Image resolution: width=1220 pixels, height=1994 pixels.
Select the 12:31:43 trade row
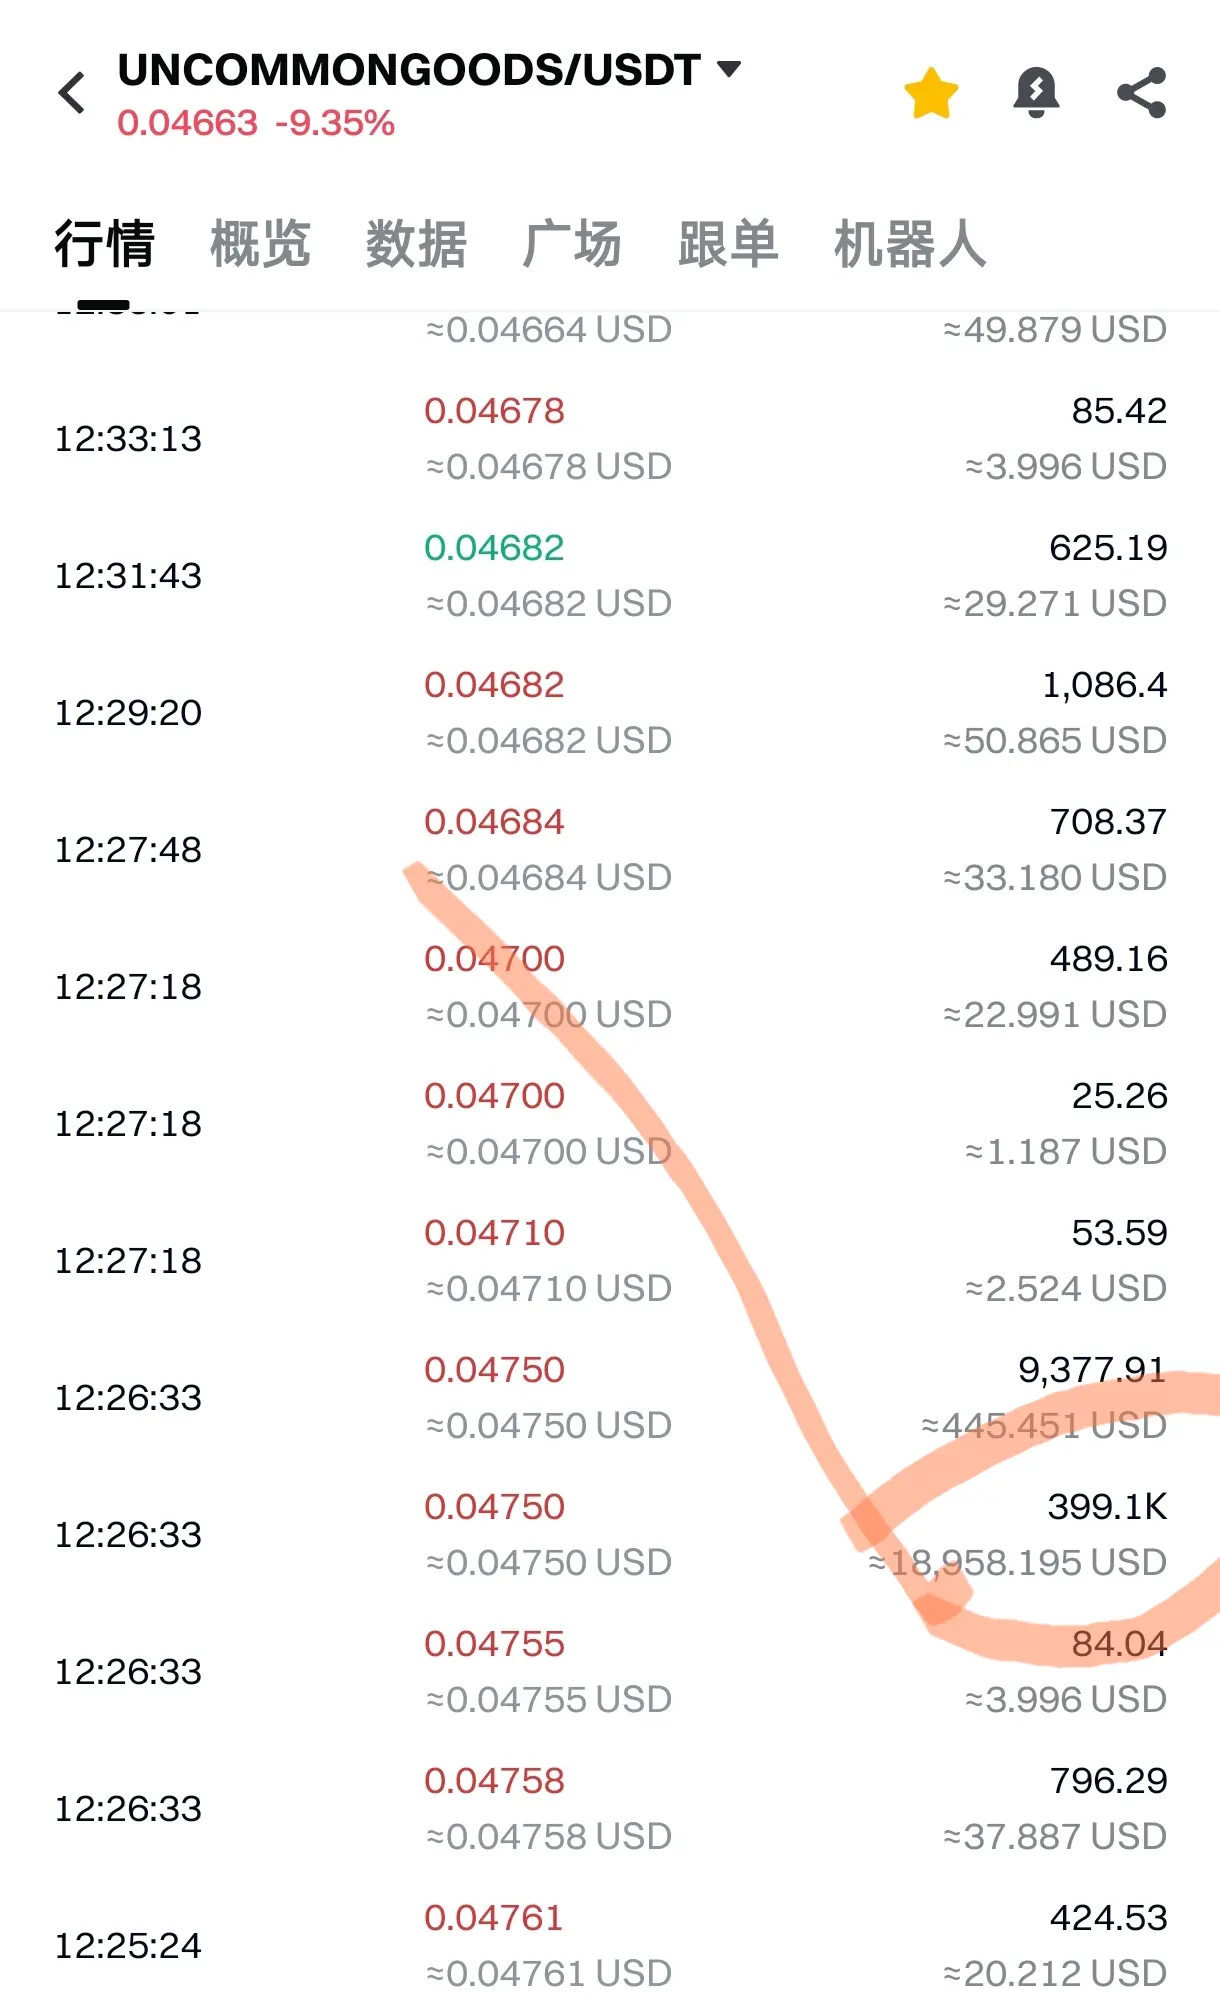(x=610, y=575)
